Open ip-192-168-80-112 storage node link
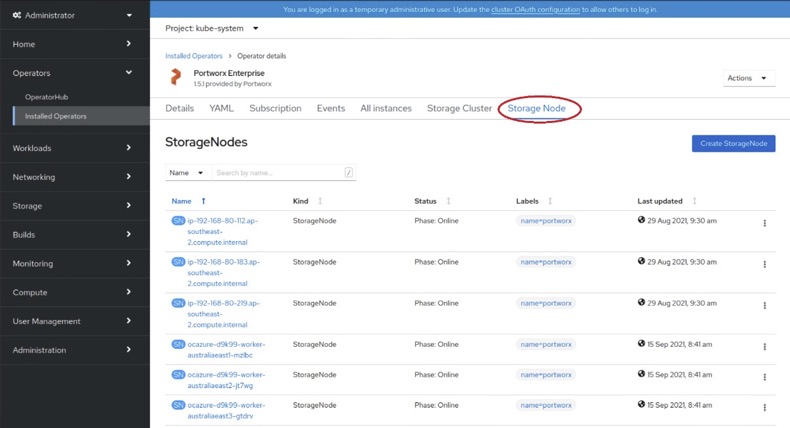Image resolution: width=790 pixels, height=428 pixels. click(x=222, y=231)
